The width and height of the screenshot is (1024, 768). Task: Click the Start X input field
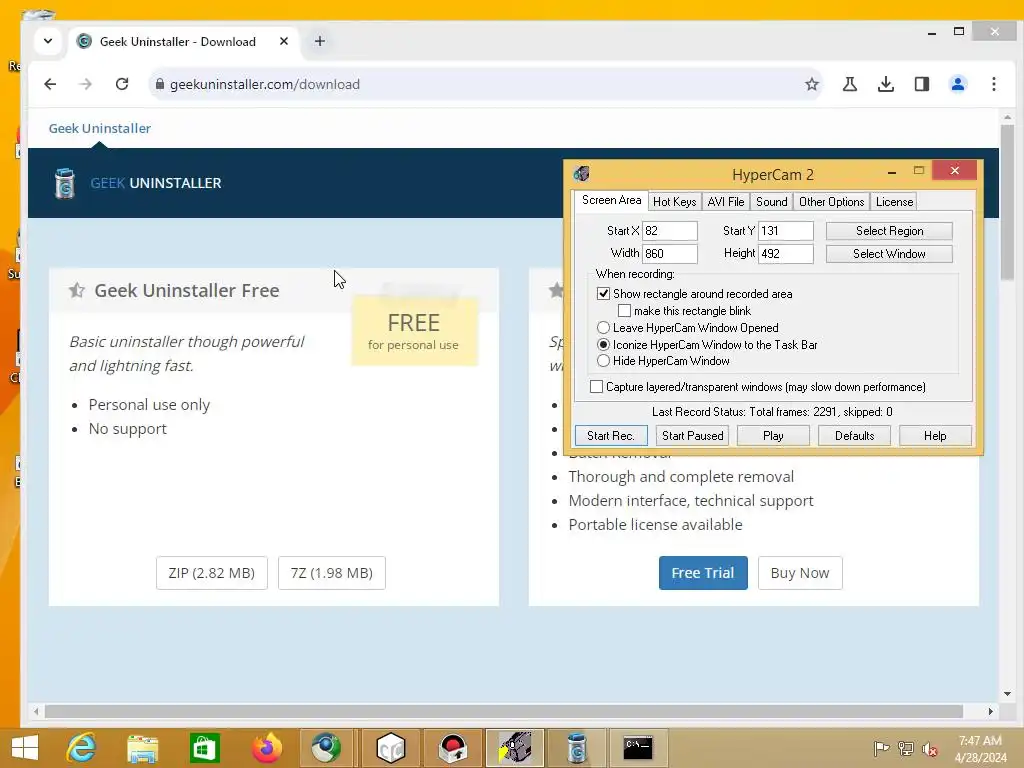point(670,231)
